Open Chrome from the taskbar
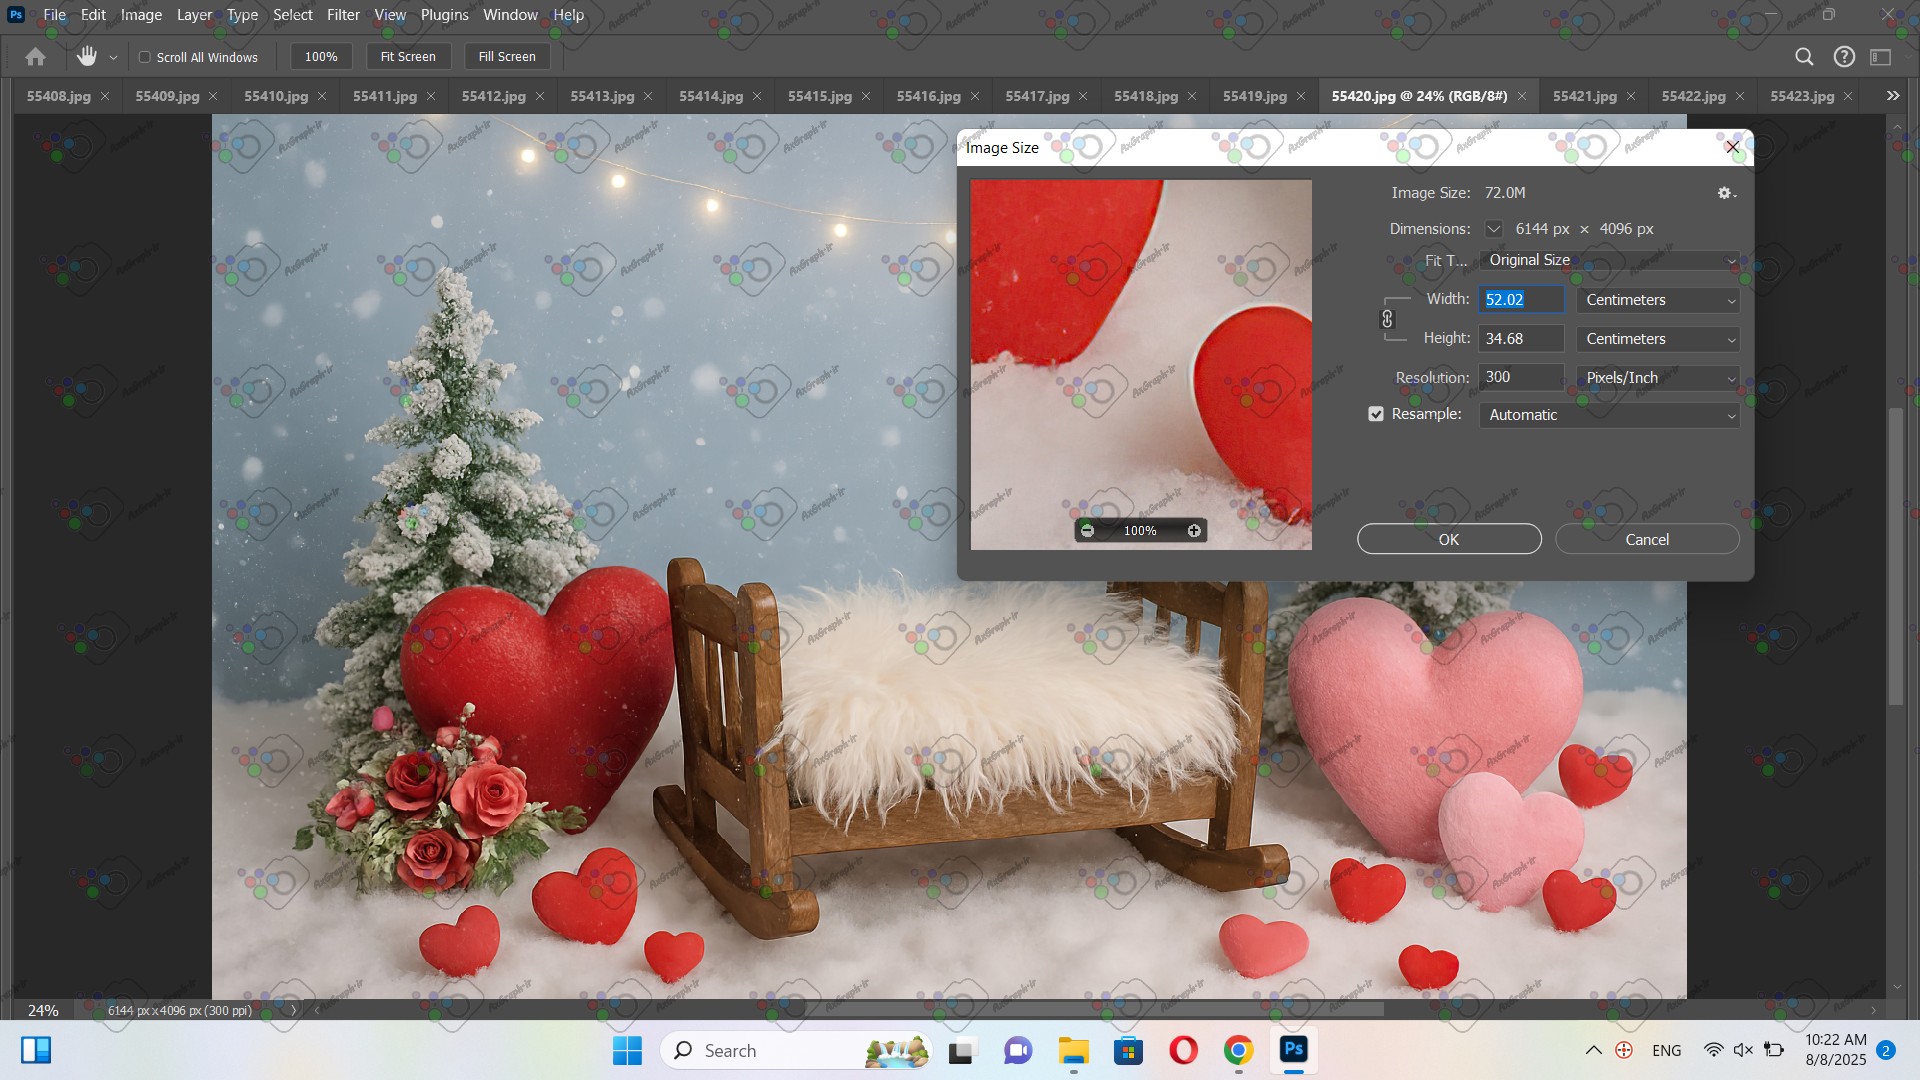Screen dimensions: 1920x1080 tap(1238, 1051)
